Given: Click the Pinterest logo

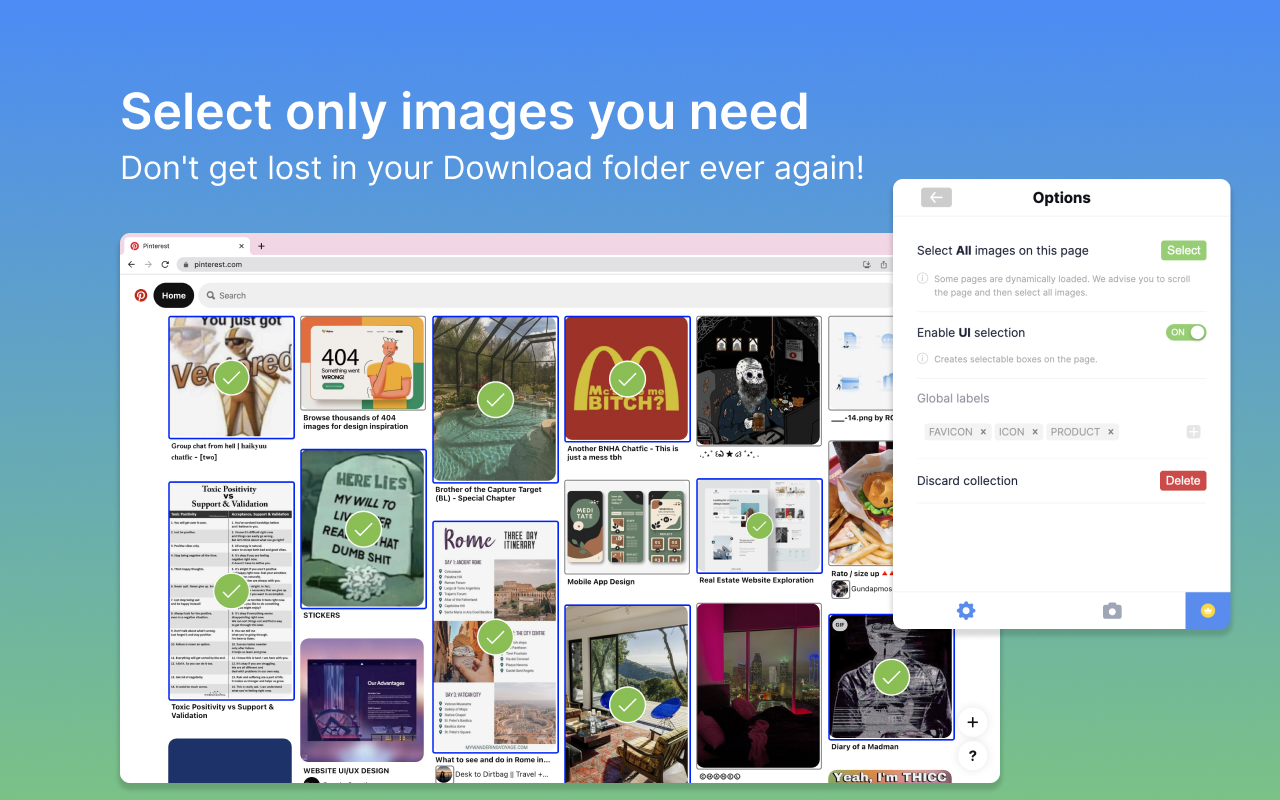Looking at the screenshot, I should pos(141,295).
